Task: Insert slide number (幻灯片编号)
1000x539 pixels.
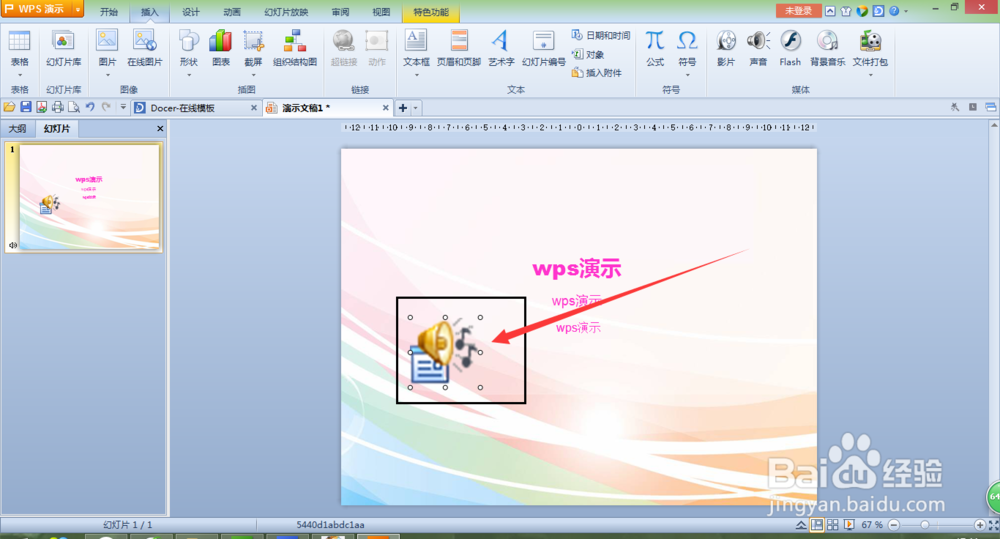Action: 543,48
